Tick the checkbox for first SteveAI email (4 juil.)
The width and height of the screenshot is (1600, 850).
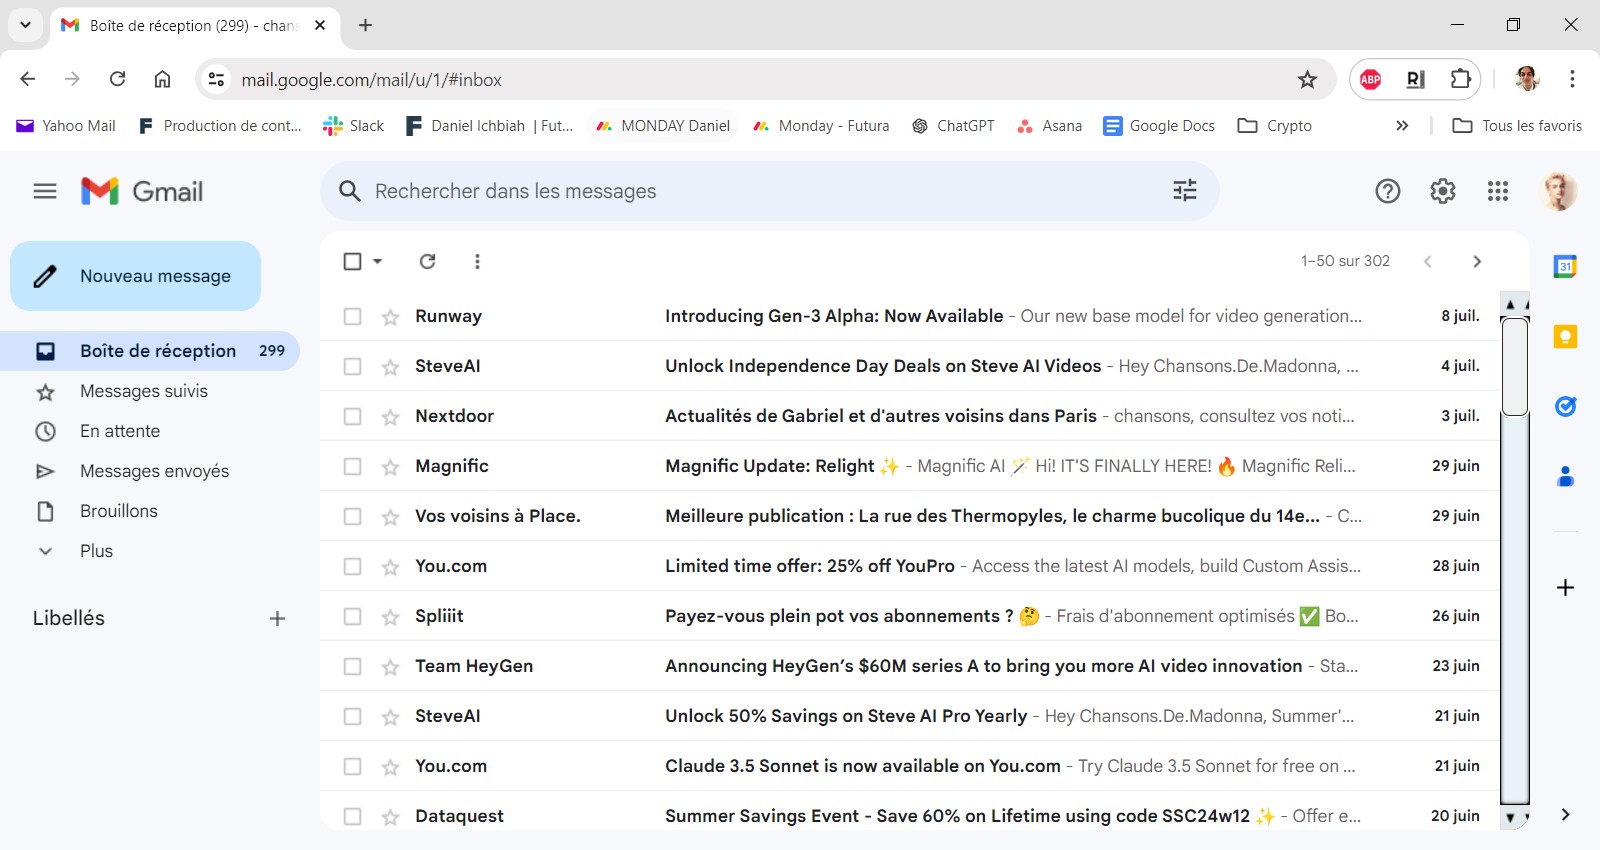click(352, 366)
